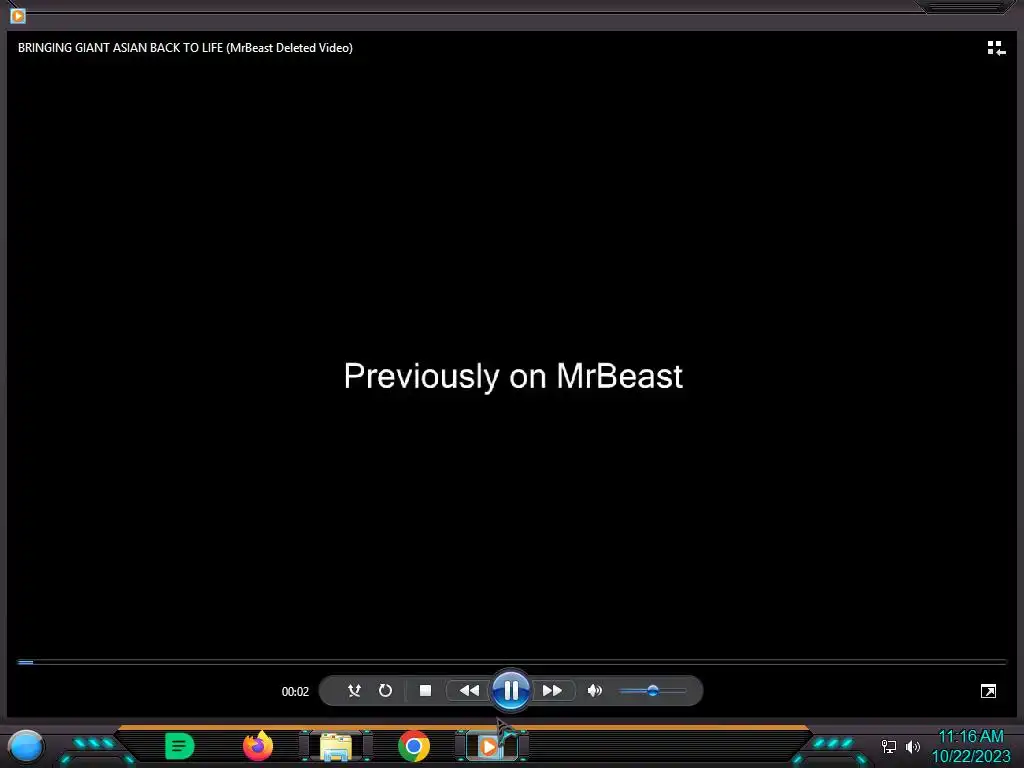Skip to the next track (fast forward)

pos(552,690)
